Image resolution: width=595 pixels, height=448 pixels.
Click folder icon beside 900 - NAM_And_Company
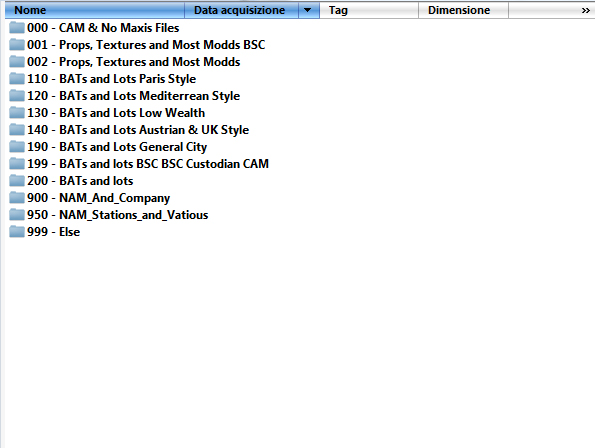click(x=17, y=198)
